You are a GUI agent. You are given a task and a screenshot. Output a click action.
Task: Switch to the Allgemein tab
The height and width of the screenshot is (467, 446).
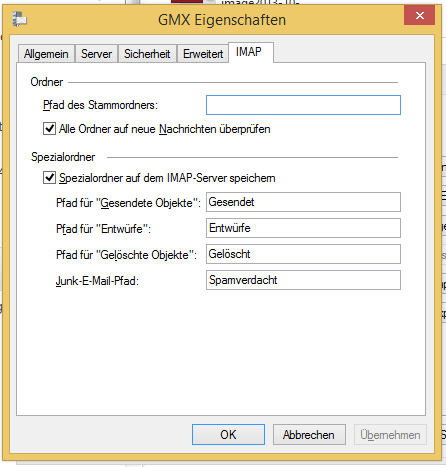tap(46, 54)
